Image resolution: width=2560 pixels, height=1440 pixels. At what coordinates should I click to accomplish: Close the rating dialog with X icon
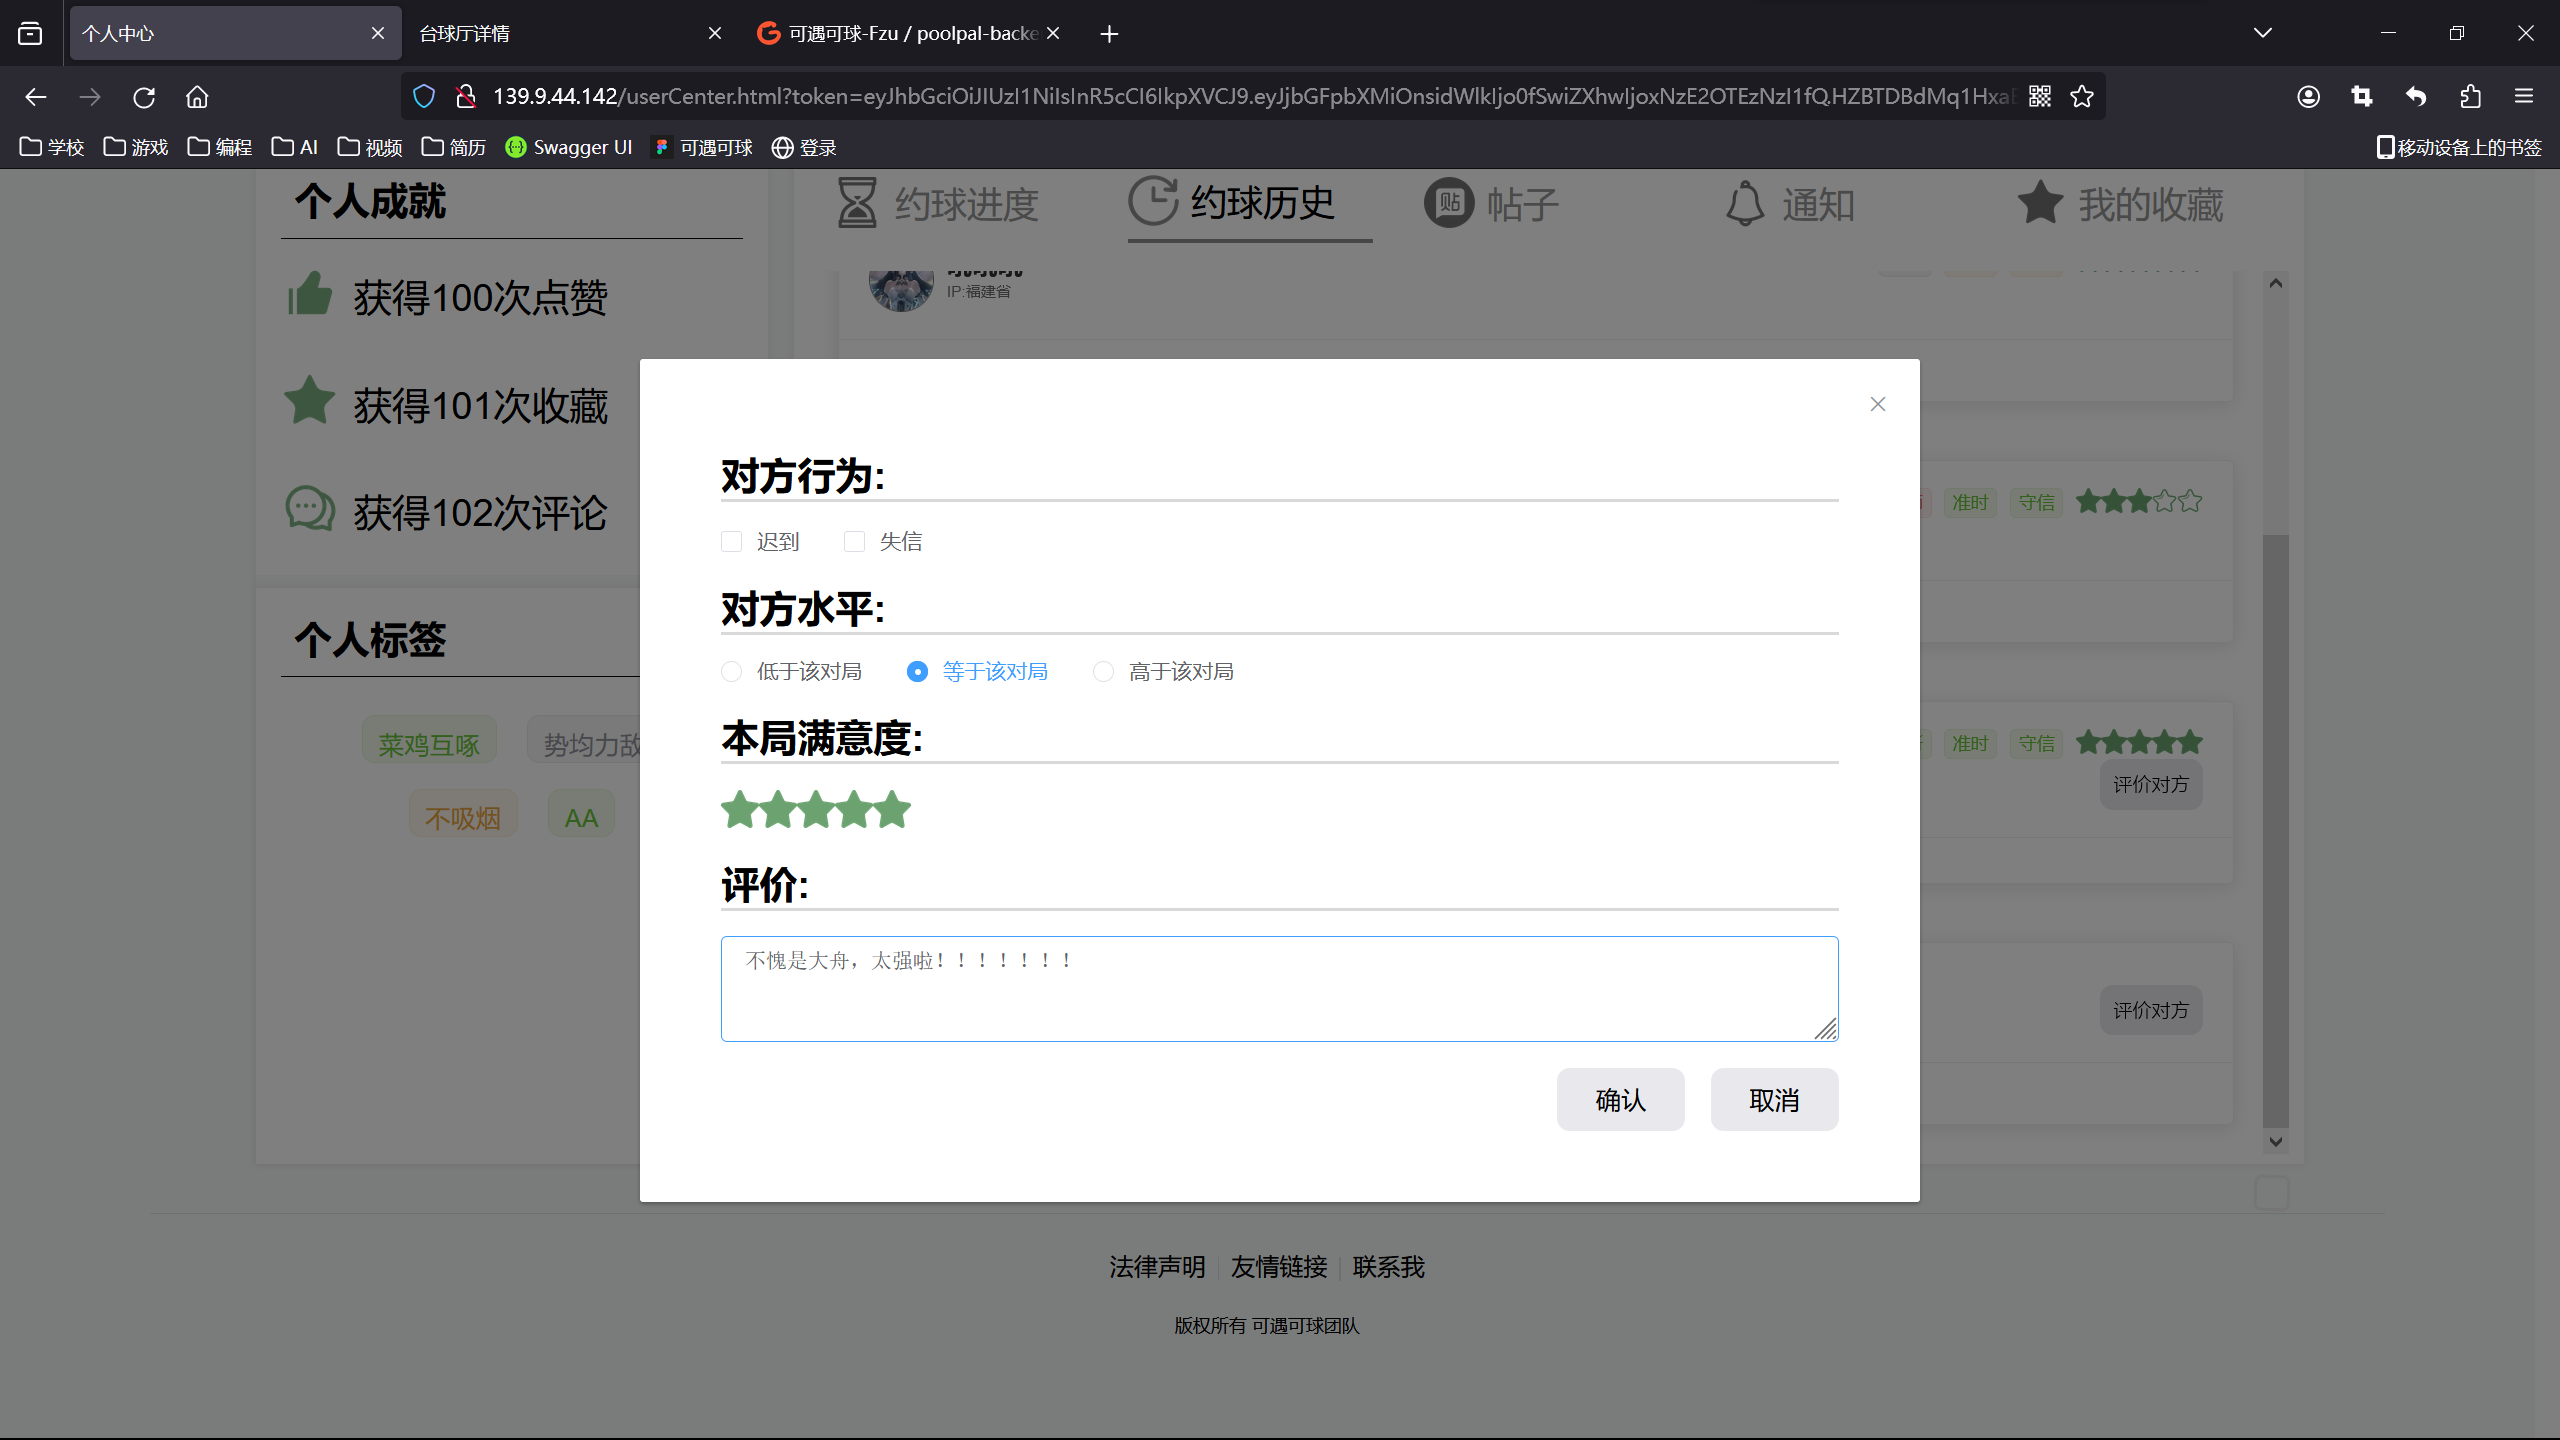tap(1877, 404)
